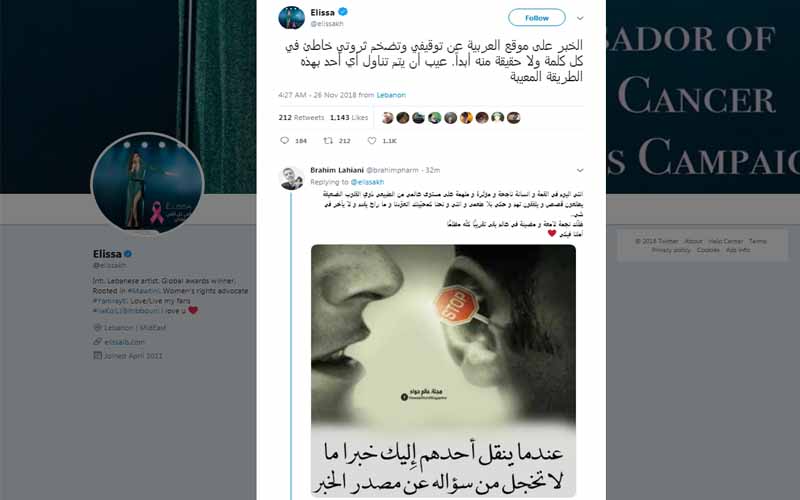Open Brahim Lahiani's profile avatar

pos(291,178)
